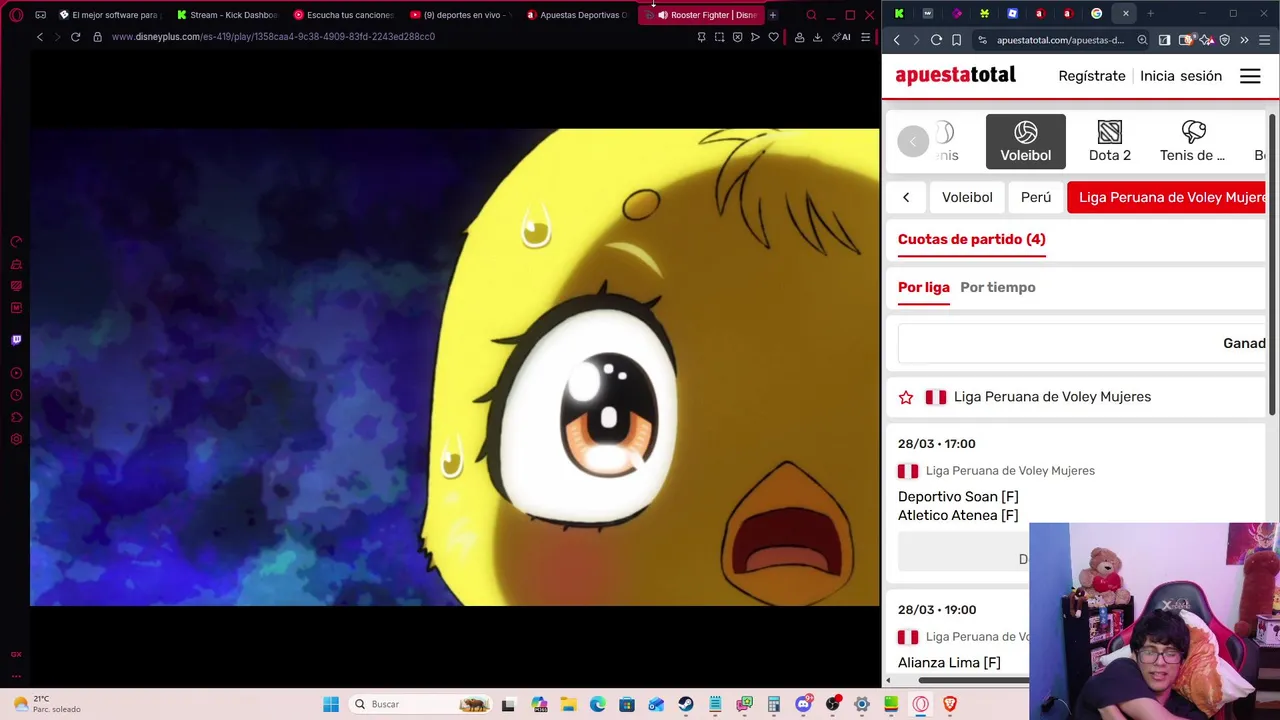Reload apuestatotal page in Brave
1280x720 pixels.
click(x=936, y=40)
